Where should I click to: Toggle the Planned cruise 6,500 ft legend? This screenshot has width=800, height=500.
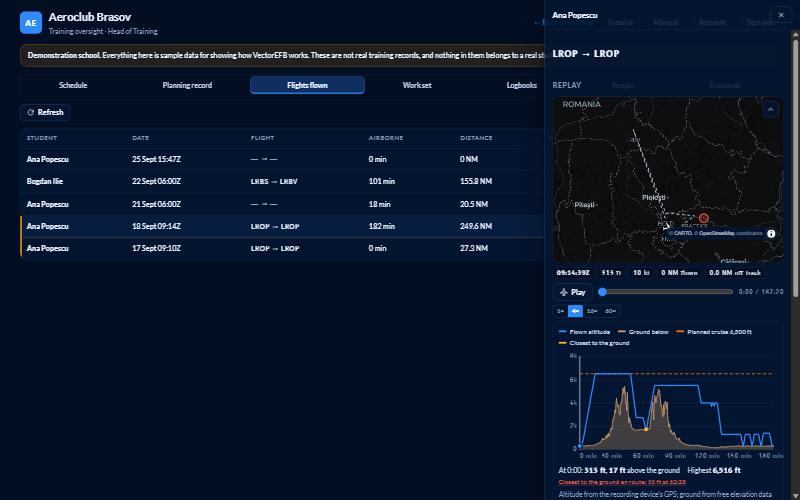tap(713, 332)
